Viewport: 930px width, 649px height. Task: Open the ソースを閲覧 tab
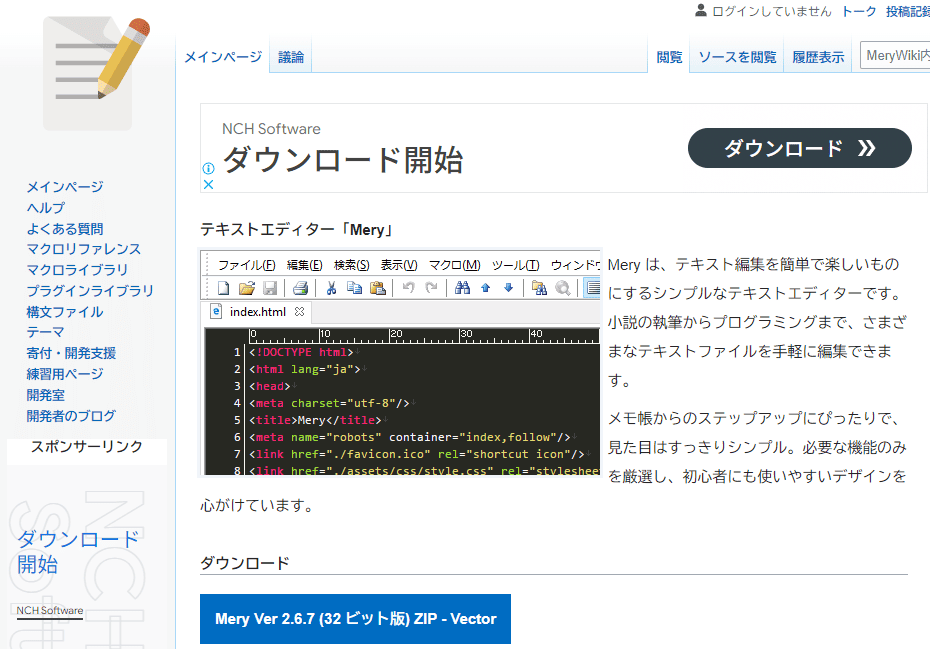pos(737,57)
